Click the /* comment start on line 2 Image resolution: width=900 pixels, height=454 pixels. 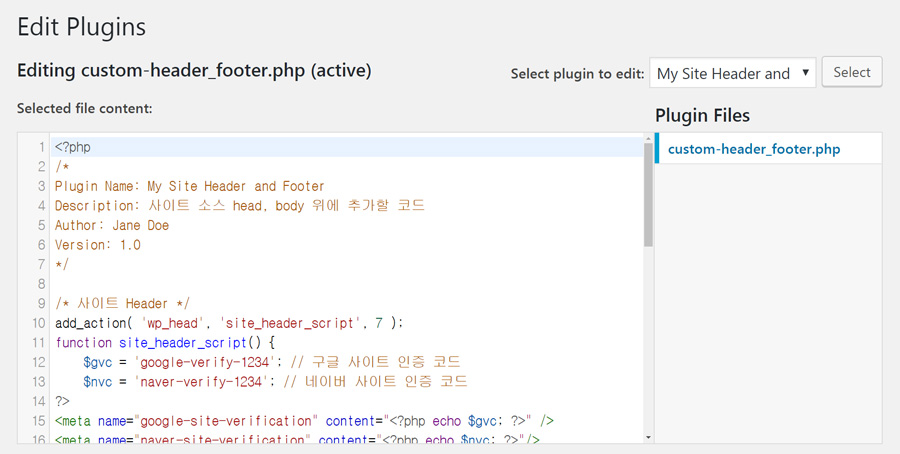62,167
